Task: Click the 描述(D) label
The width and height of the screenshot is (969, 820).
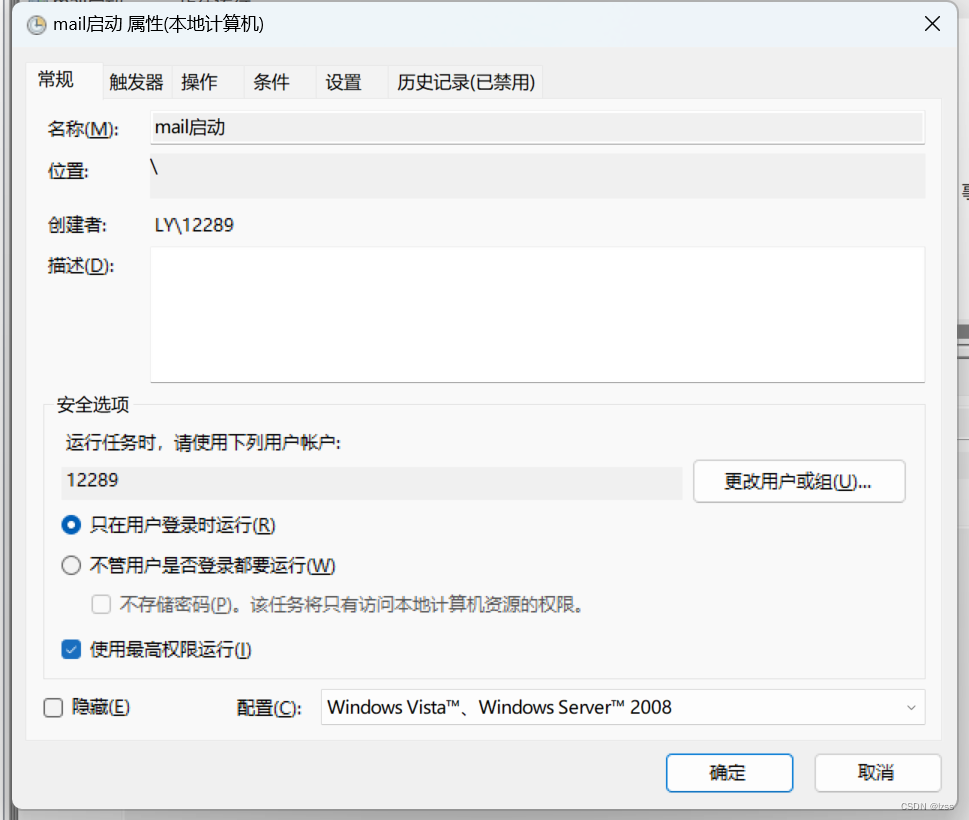Action: click(x=81, y=266)
